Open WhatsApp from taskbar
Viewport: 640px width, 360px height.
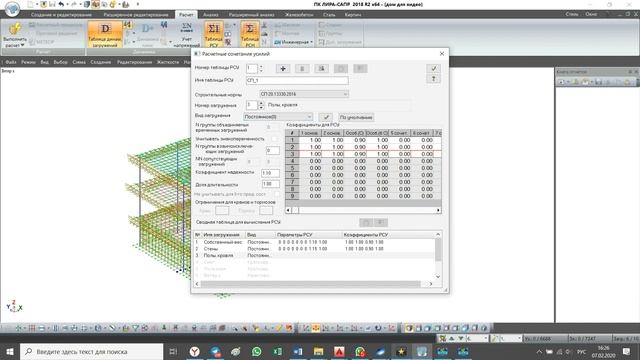point(256,351)
